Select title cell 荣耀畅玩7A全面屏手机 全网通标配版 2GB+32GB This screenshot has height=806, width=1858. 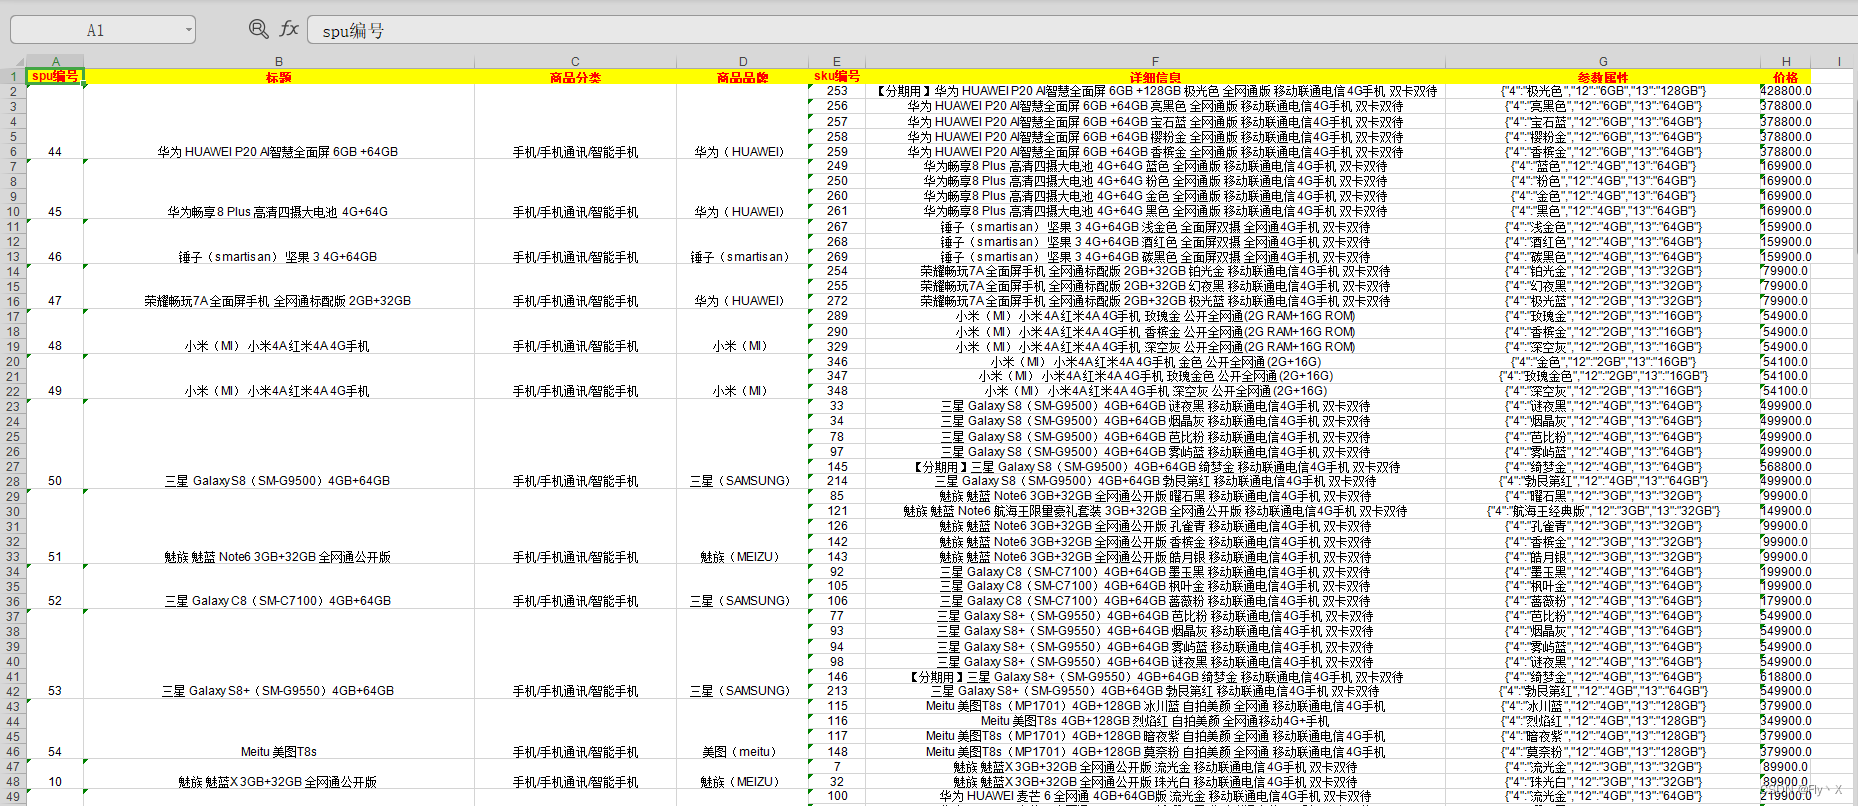[x=279, y=286]
